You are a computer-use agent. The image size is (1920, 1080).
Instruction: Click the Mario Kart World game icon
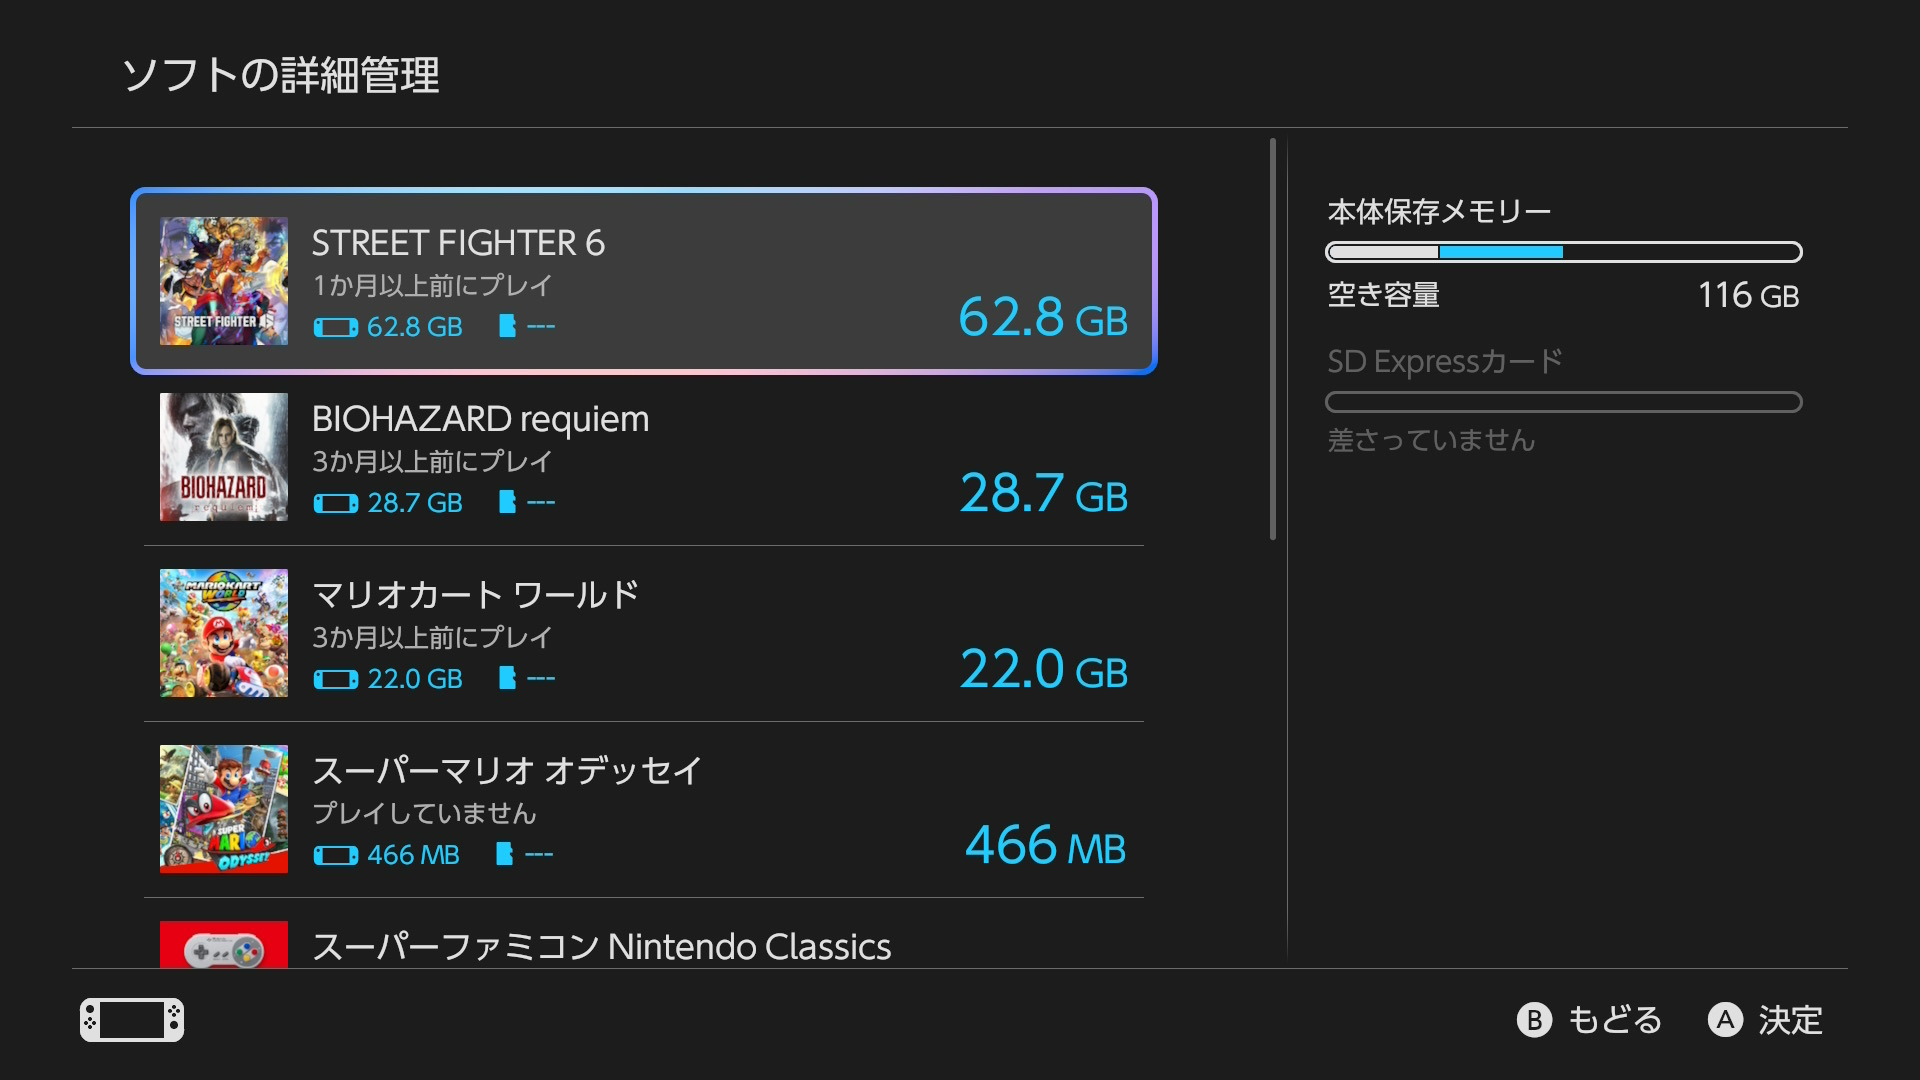(224, 633)
